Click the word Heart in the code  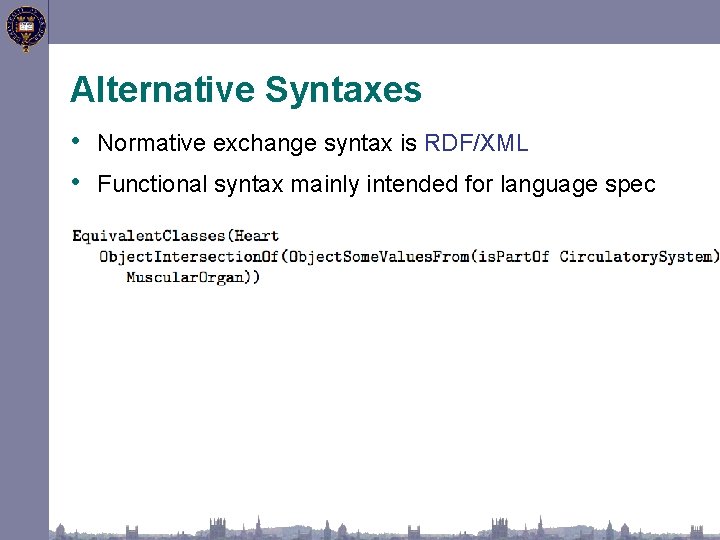click(257, 236)
